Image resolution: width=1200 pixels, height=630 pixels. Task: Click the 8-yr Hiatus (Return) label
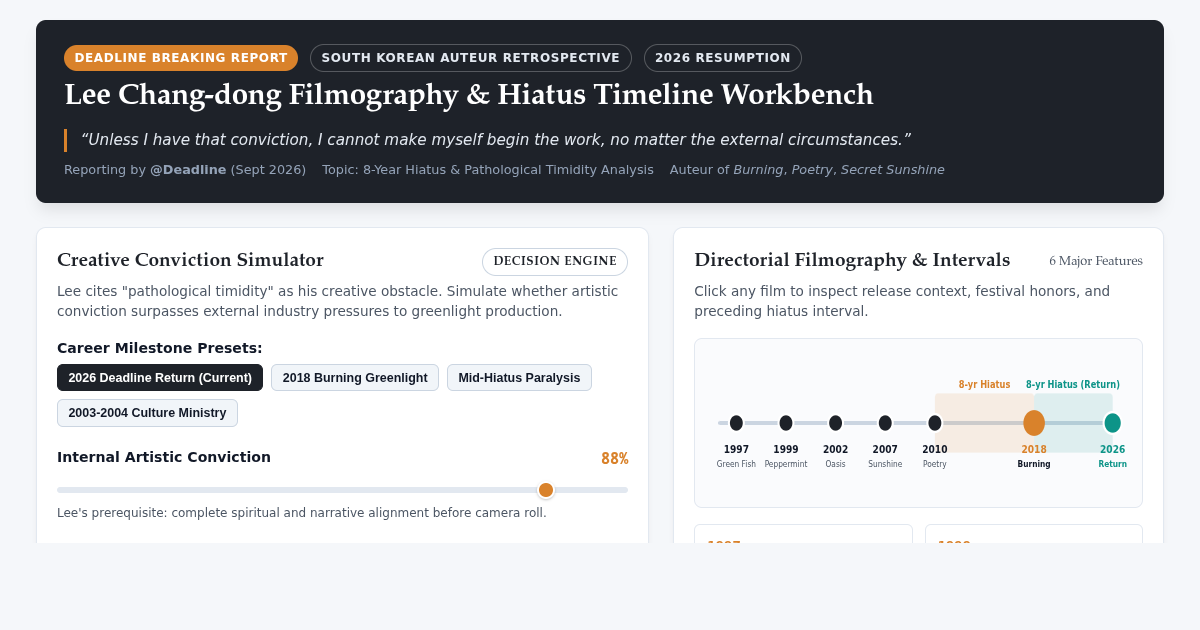1073,385
